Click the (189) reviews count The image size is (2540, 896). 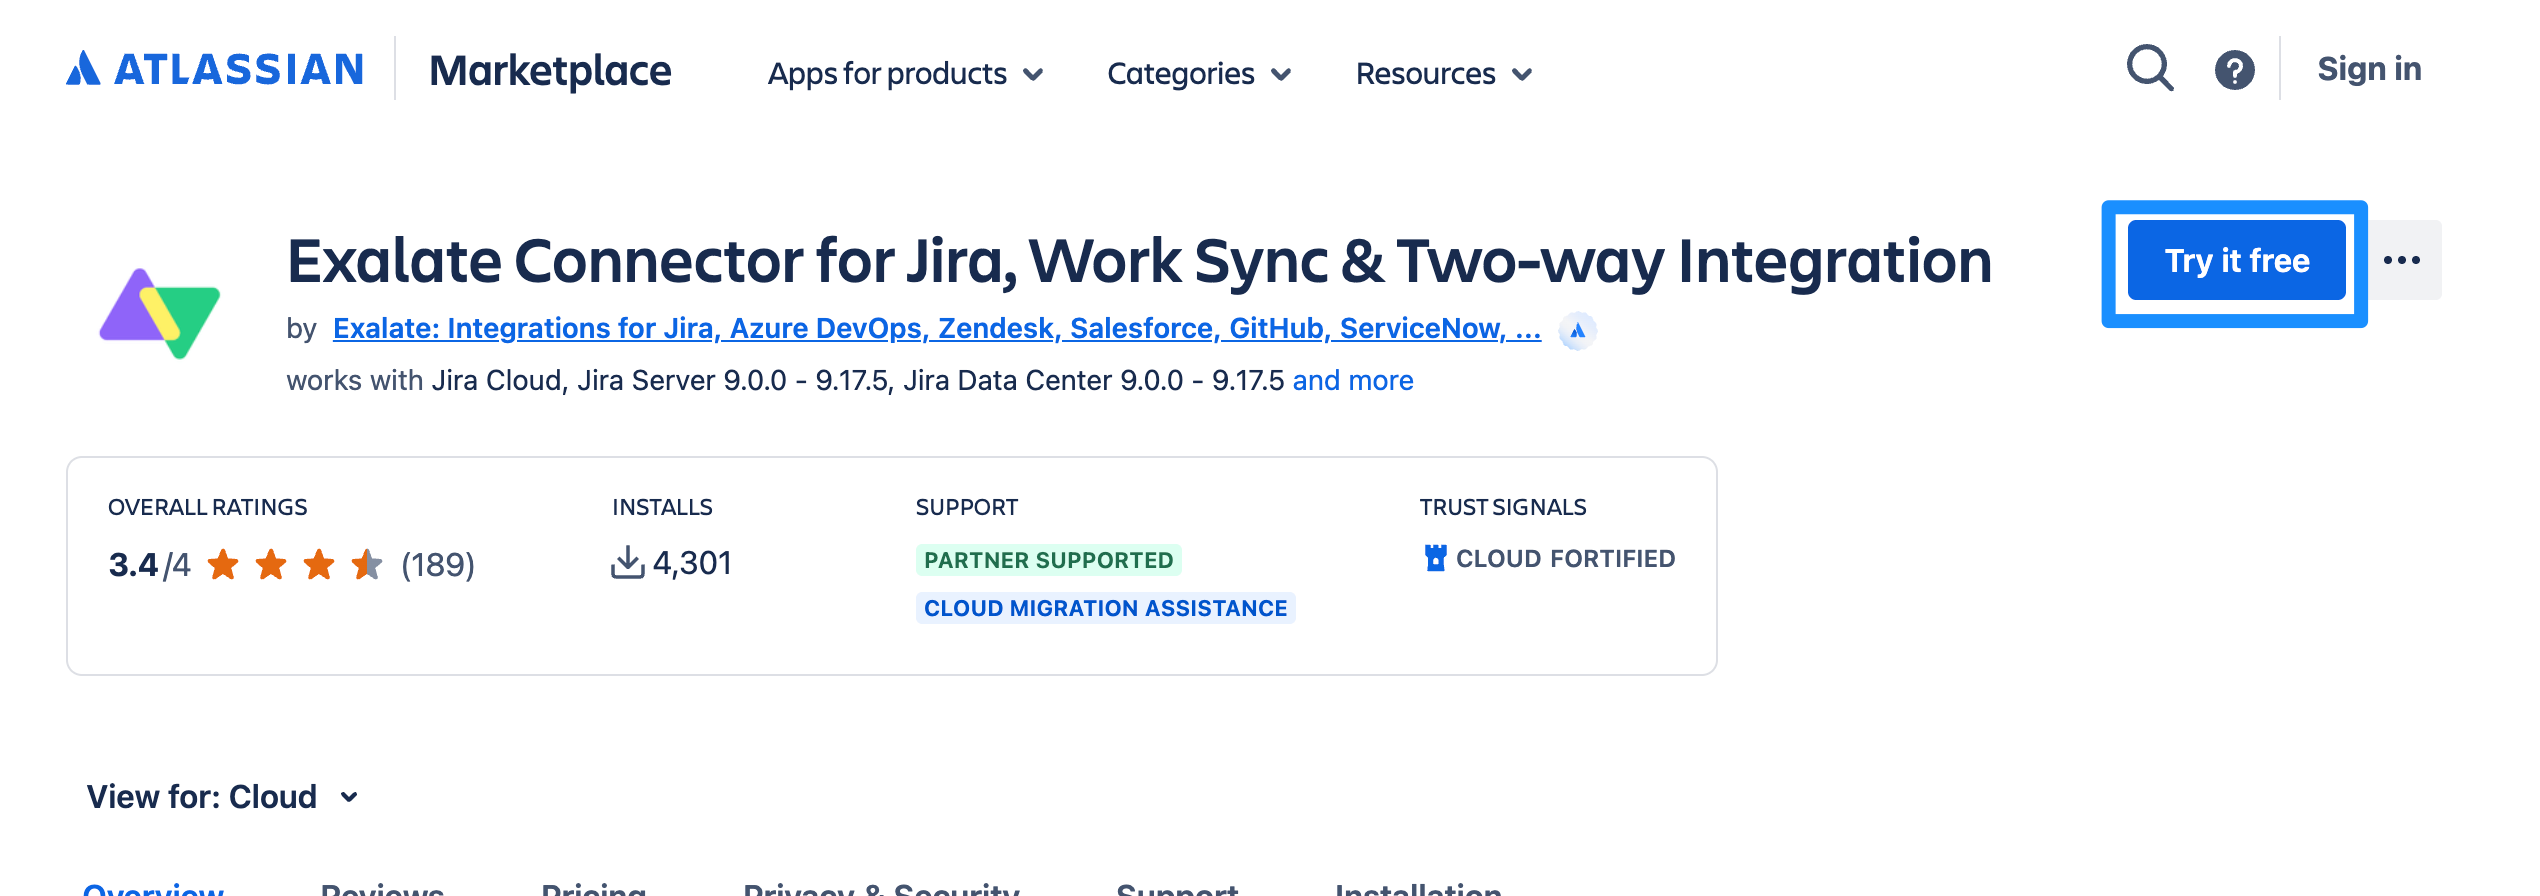click(x=438, y=565)
